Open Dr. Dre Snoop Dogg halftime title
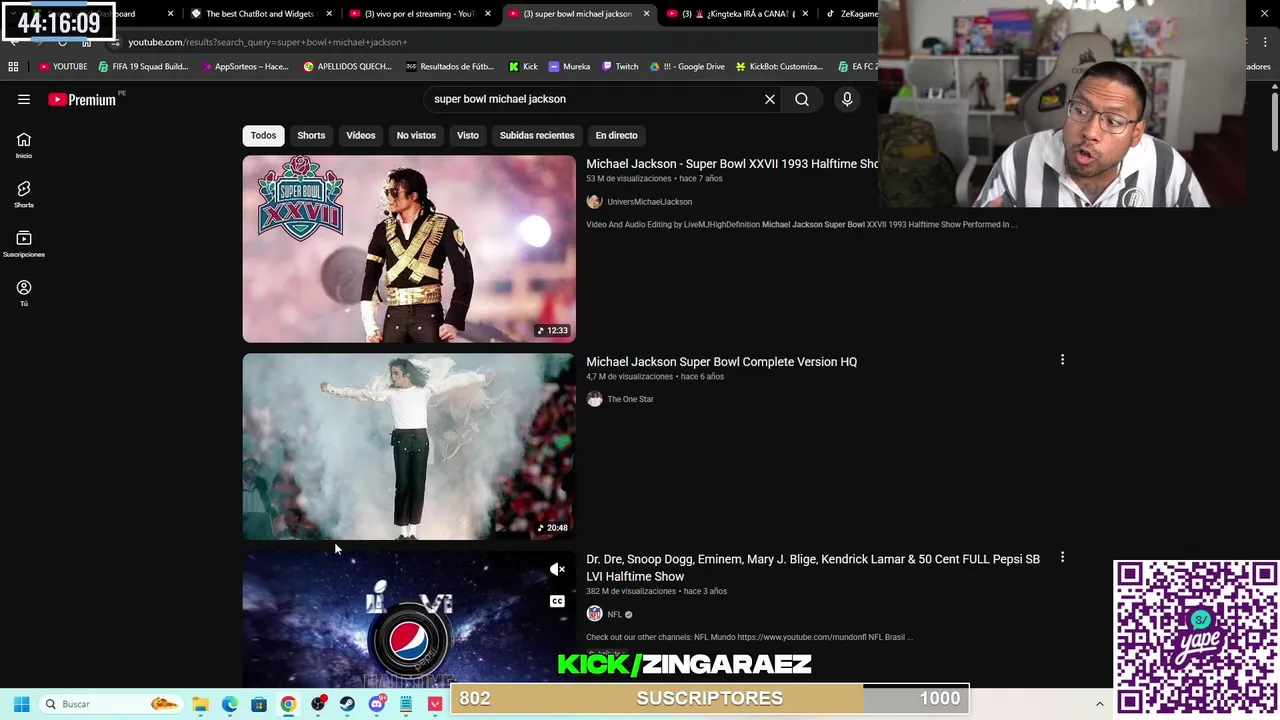The width and height of the screenshot is (1280, 720). 813,568
